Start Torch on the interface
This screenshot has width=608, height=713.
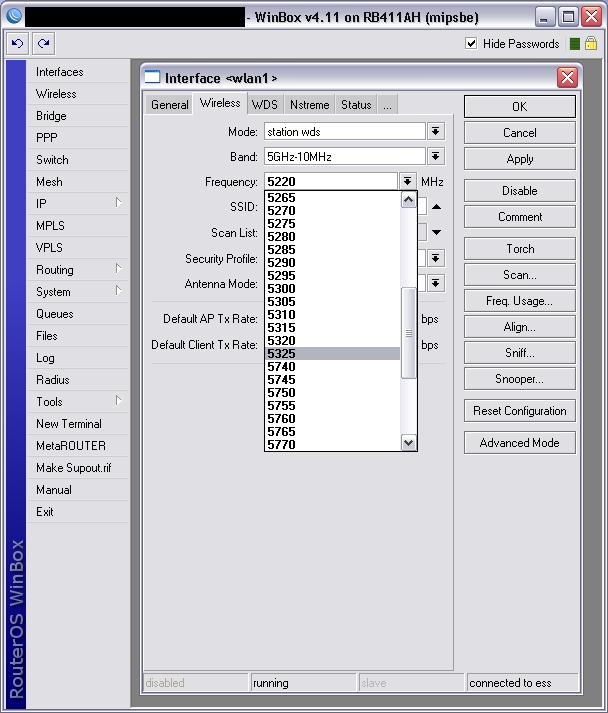coord(520,249)
